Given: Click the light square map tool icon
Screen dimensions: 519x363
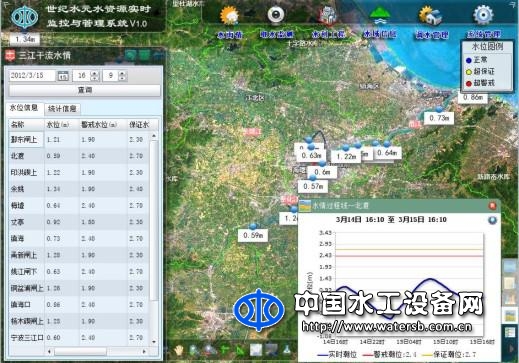Looking at the screenshot, I should [256, 350].
